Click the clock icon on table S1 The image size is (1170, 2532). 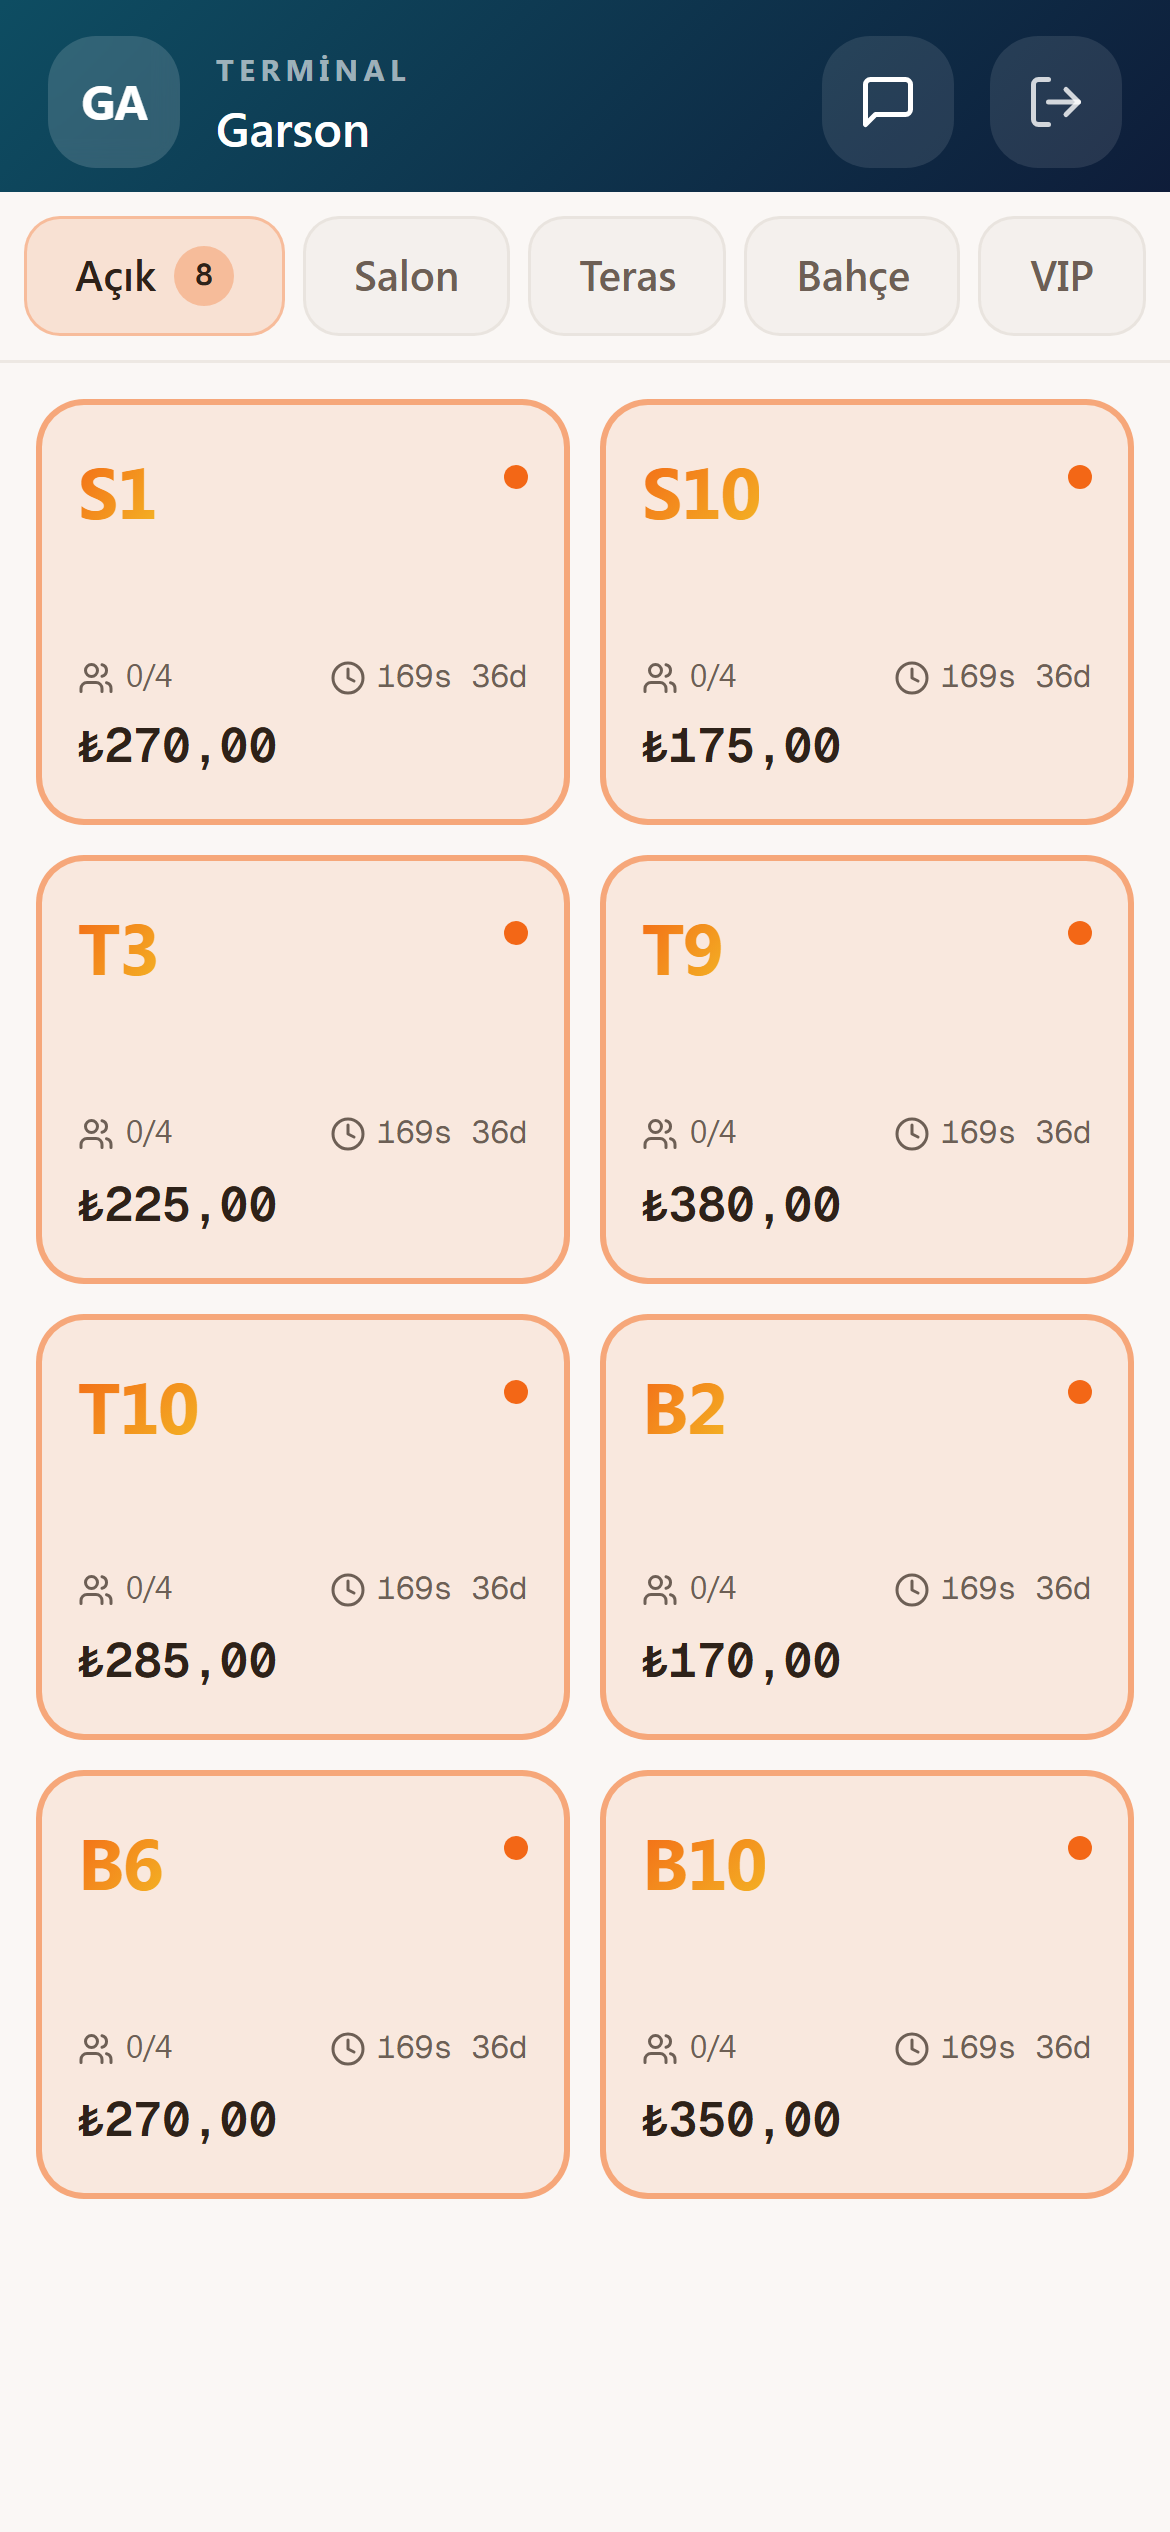pos(348,678)
